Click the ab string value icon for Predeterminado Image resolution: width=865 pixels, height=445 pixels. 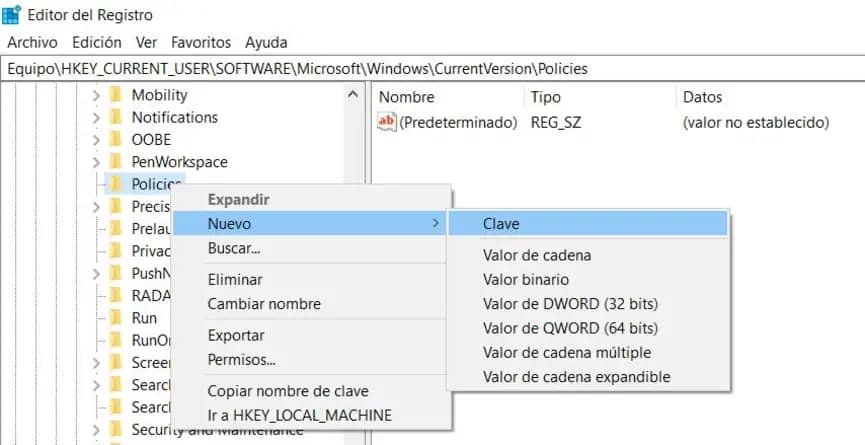[x=387, y=122]
